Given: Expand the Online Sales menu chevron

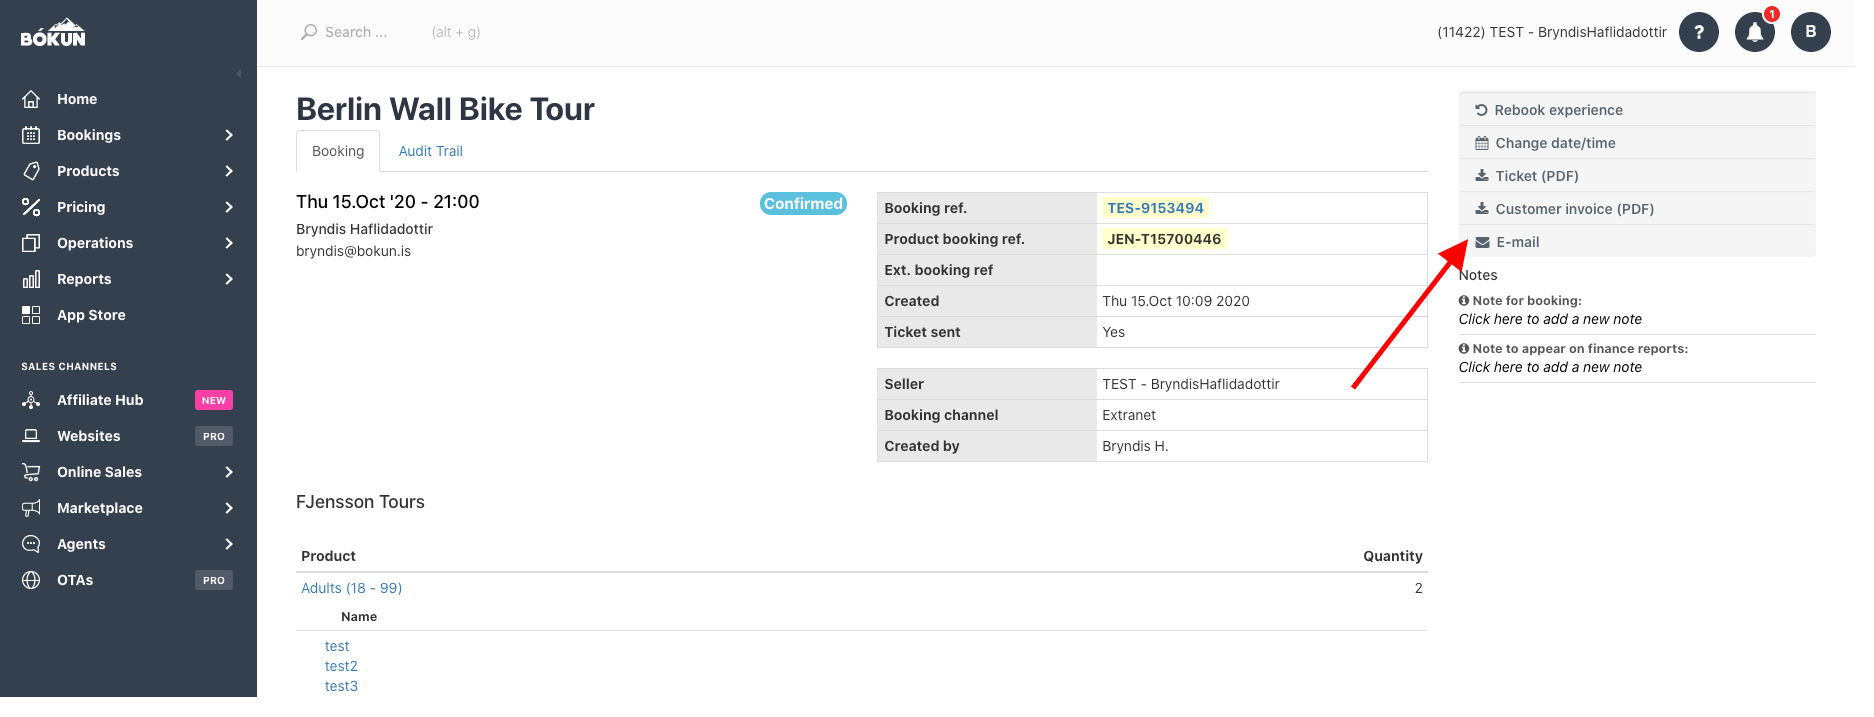Looking at the screenshot, I should [229, 472].
